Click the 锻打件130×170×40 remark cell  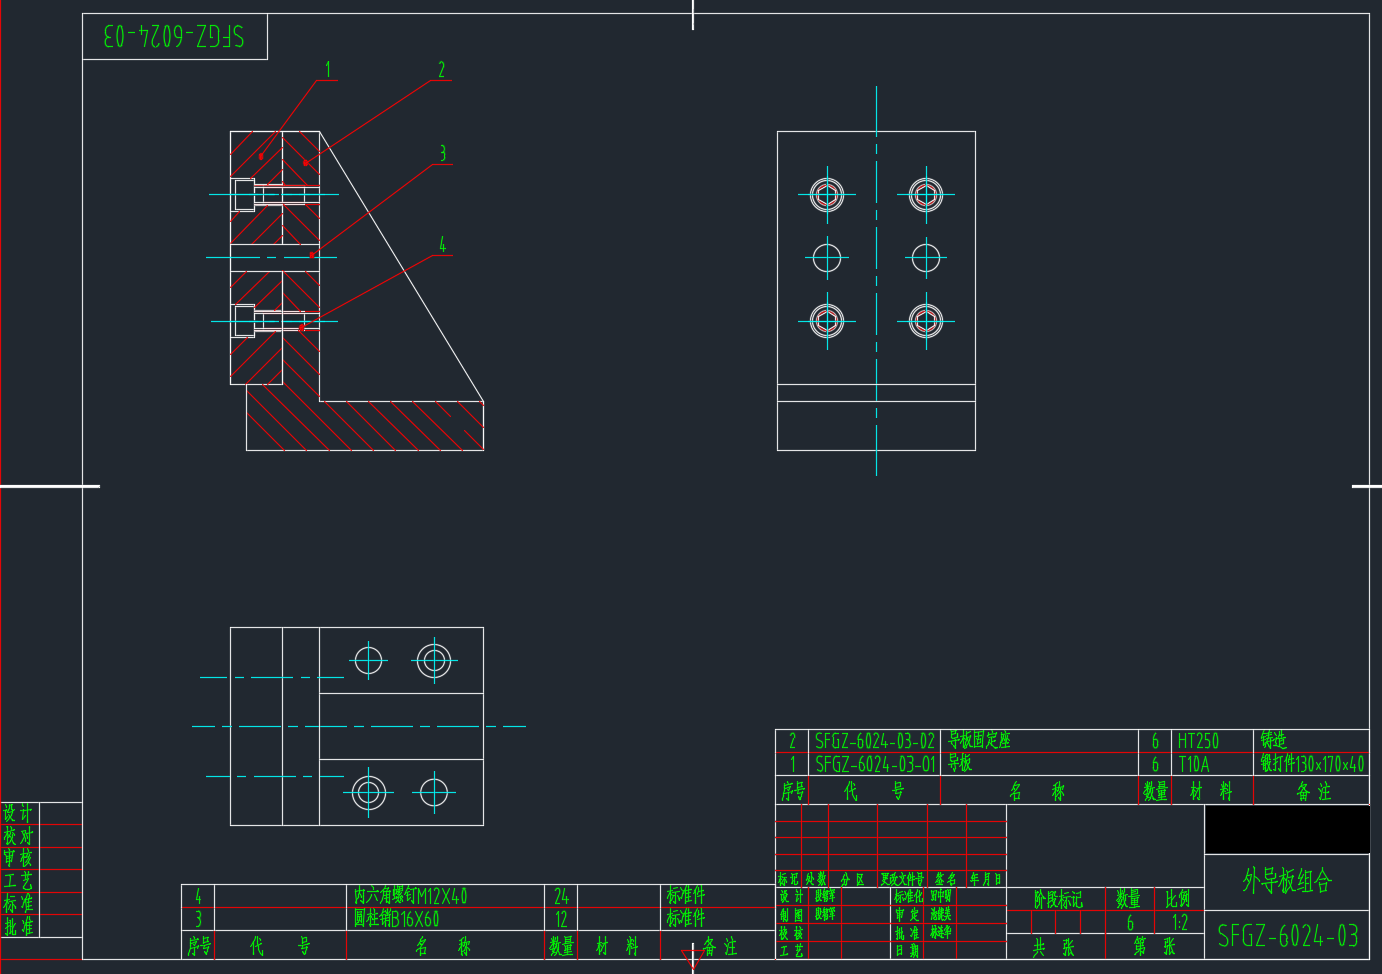pos(1311,764)
